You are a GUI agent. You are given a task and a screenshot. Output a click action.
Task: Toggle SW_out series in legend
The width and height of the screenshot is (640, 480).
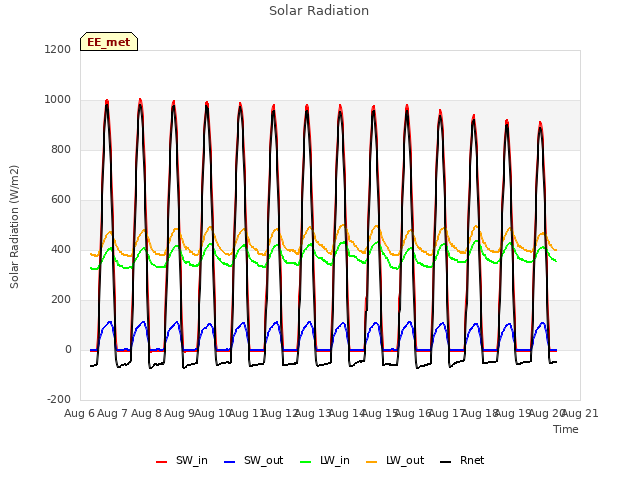[253, 461]
